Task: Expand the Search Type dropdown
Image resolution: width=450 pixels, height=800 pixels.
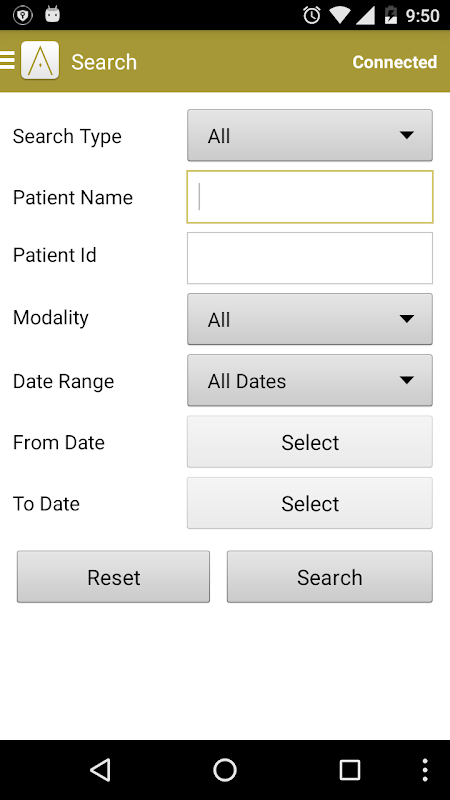Action: (310, 135)
